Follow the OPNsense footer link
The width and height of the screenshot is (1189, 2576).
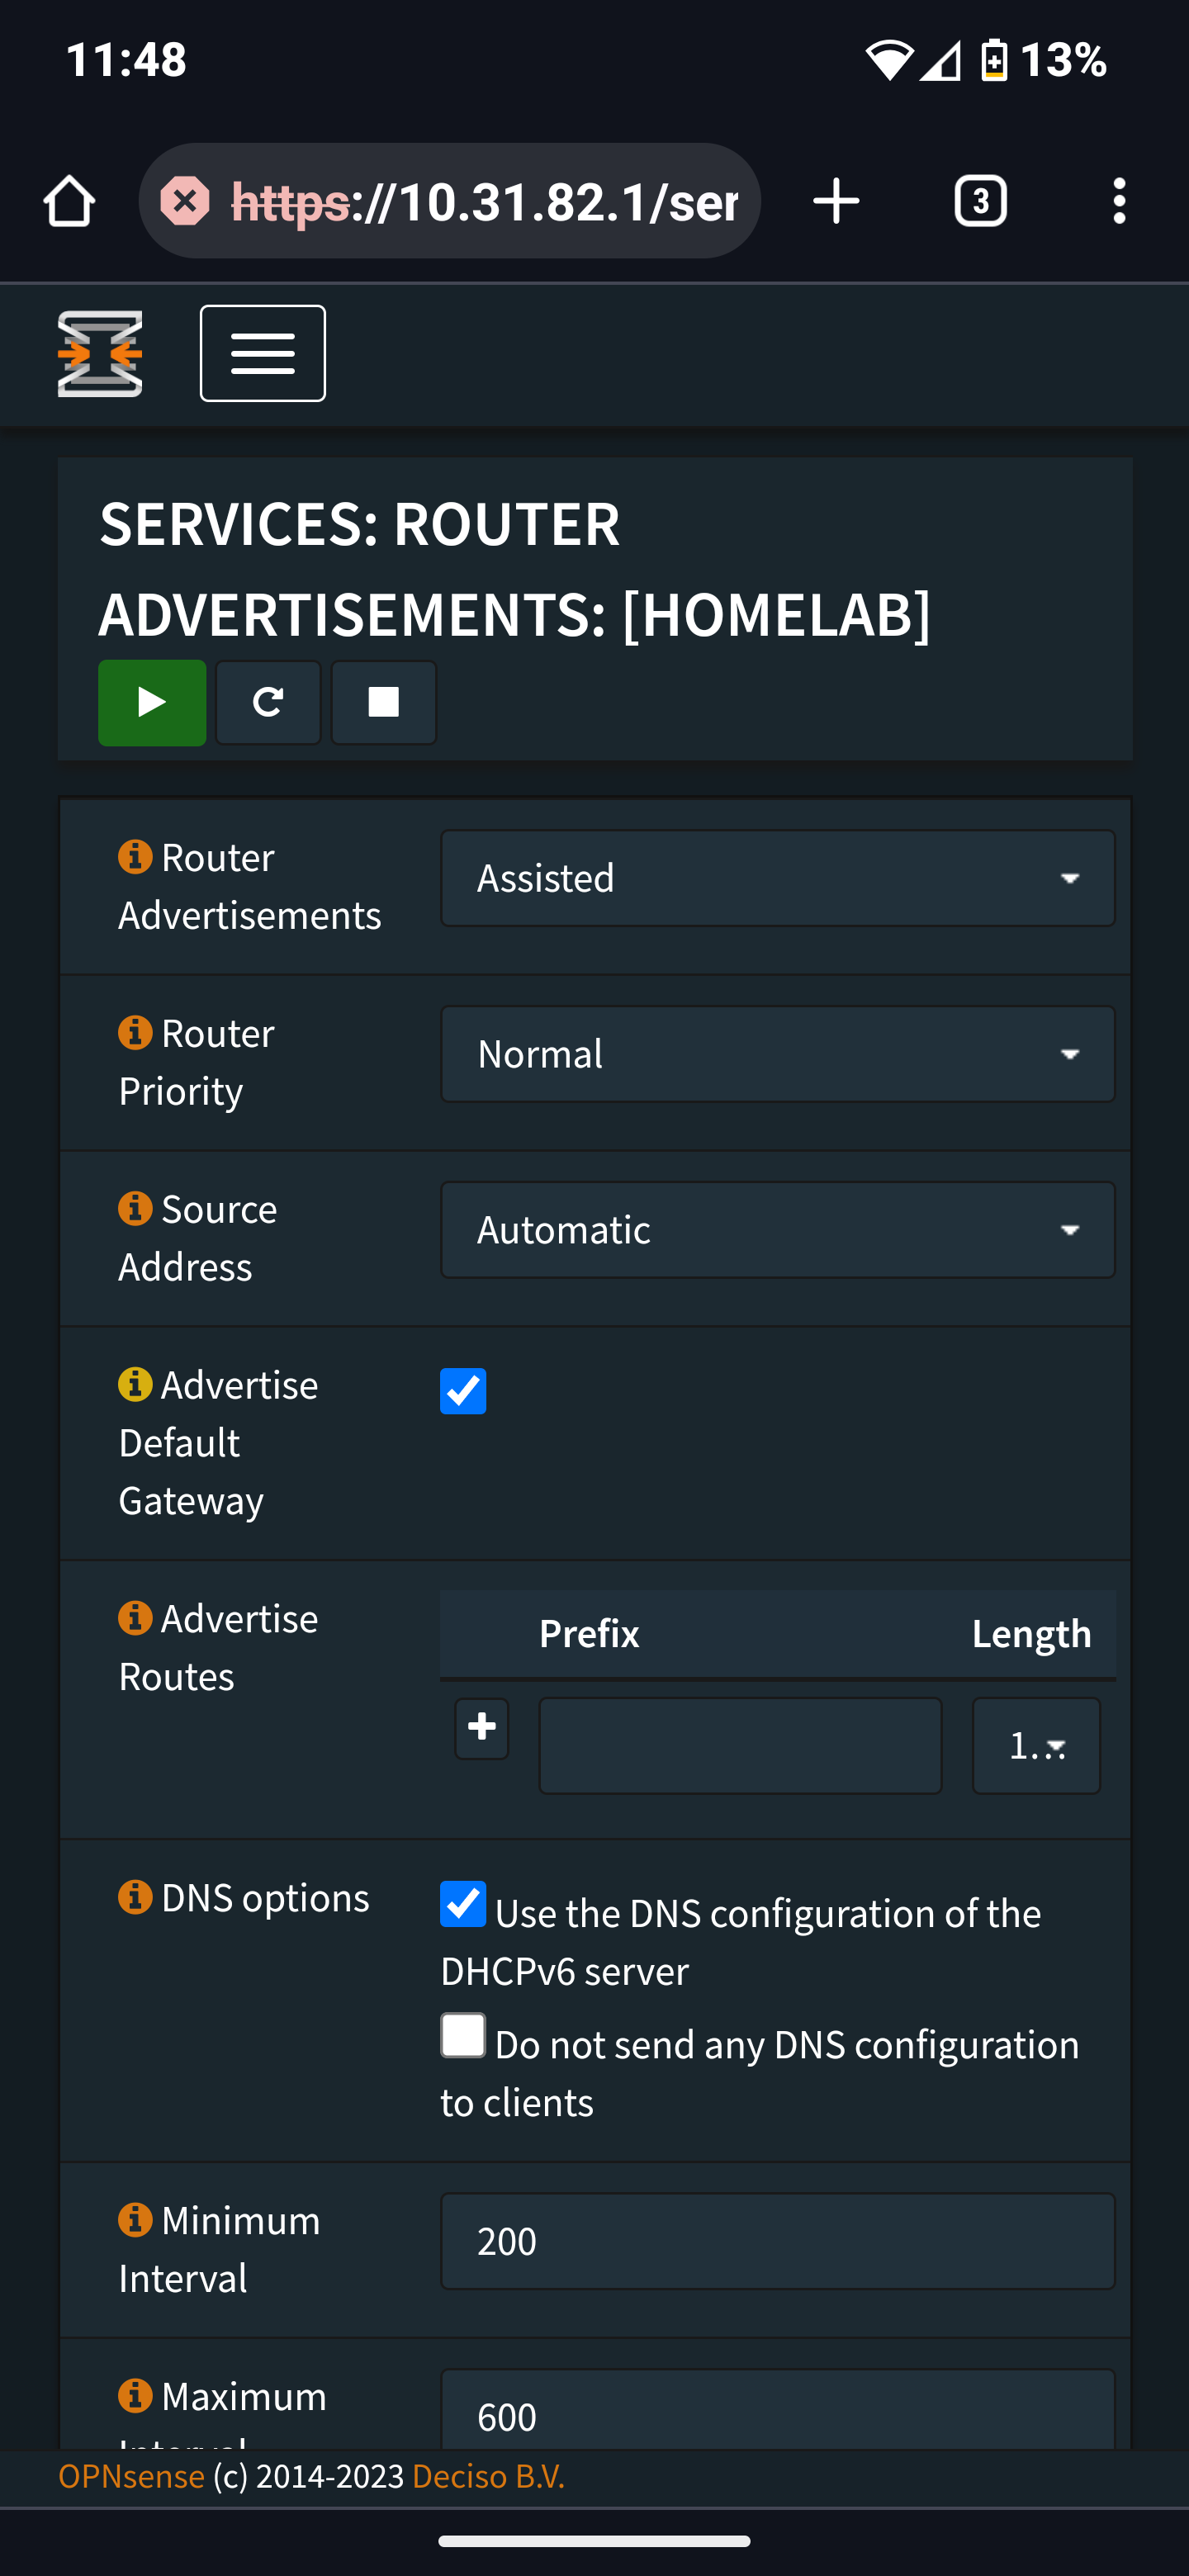131,2476
